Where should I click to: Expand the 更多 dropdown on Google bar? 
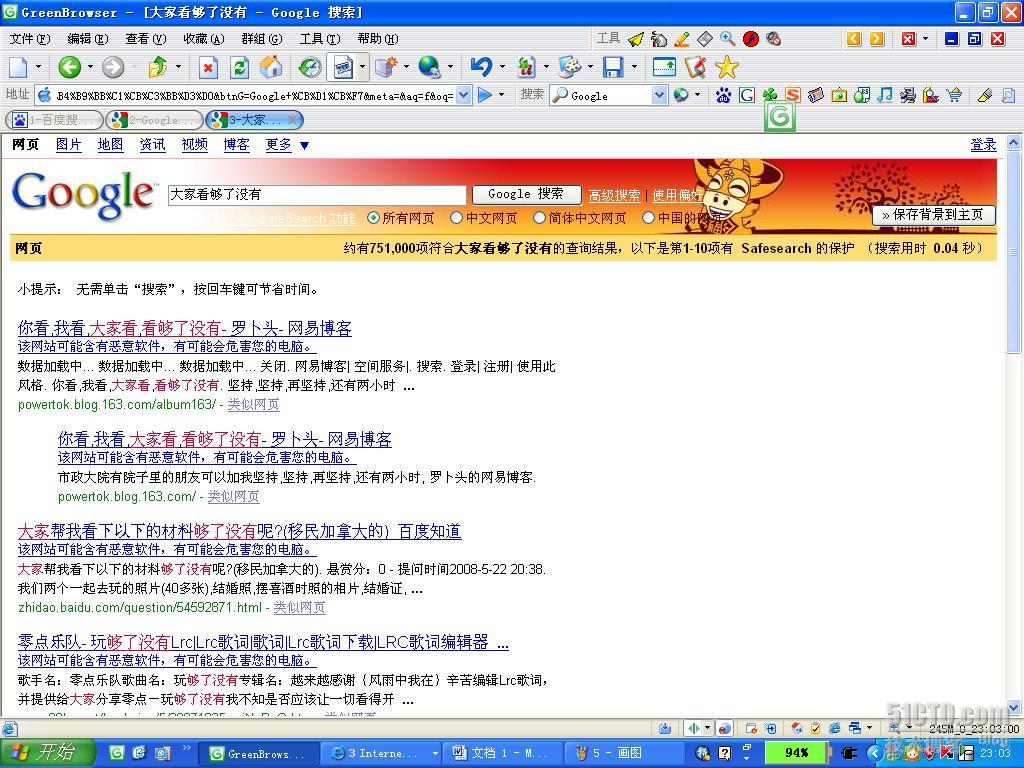point(304,145)
